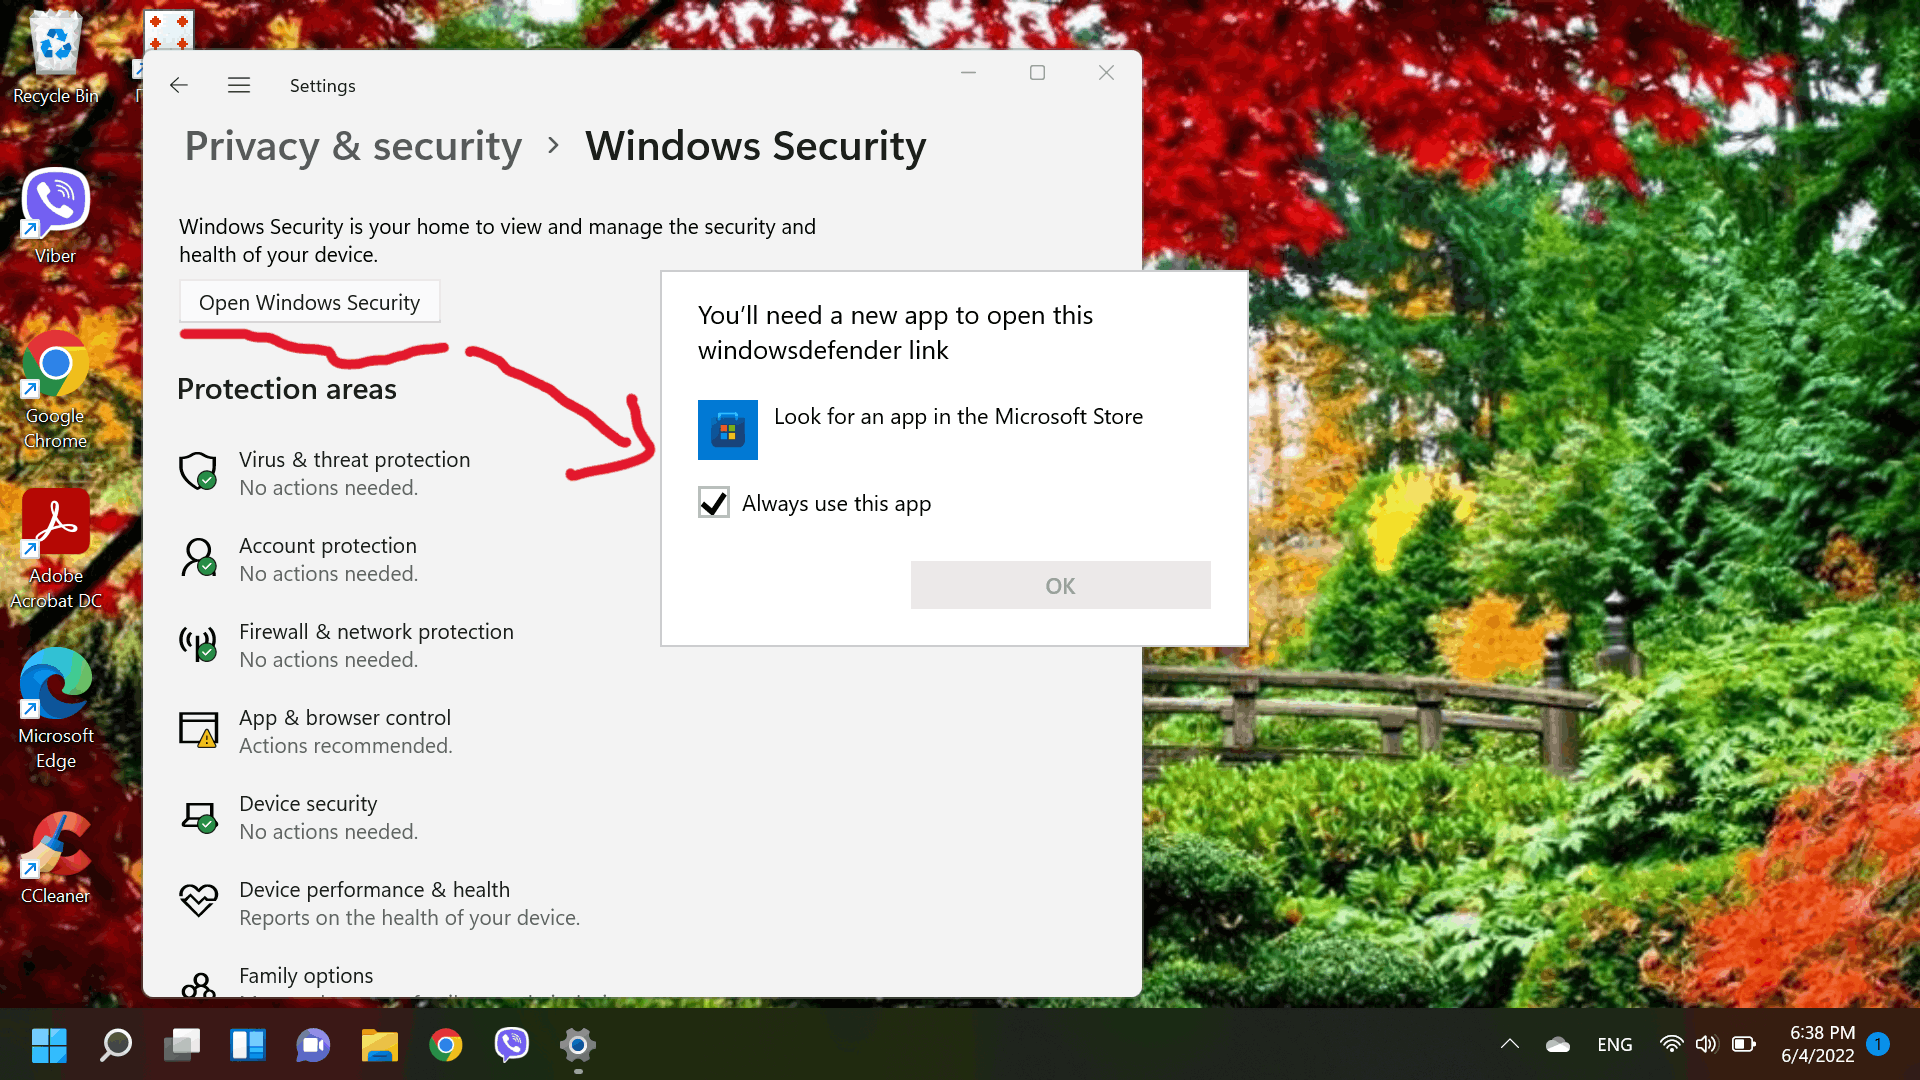Click the battery status tray icon
The width and height of the screenshot is (1920, 1080).
[1744, 1044]
